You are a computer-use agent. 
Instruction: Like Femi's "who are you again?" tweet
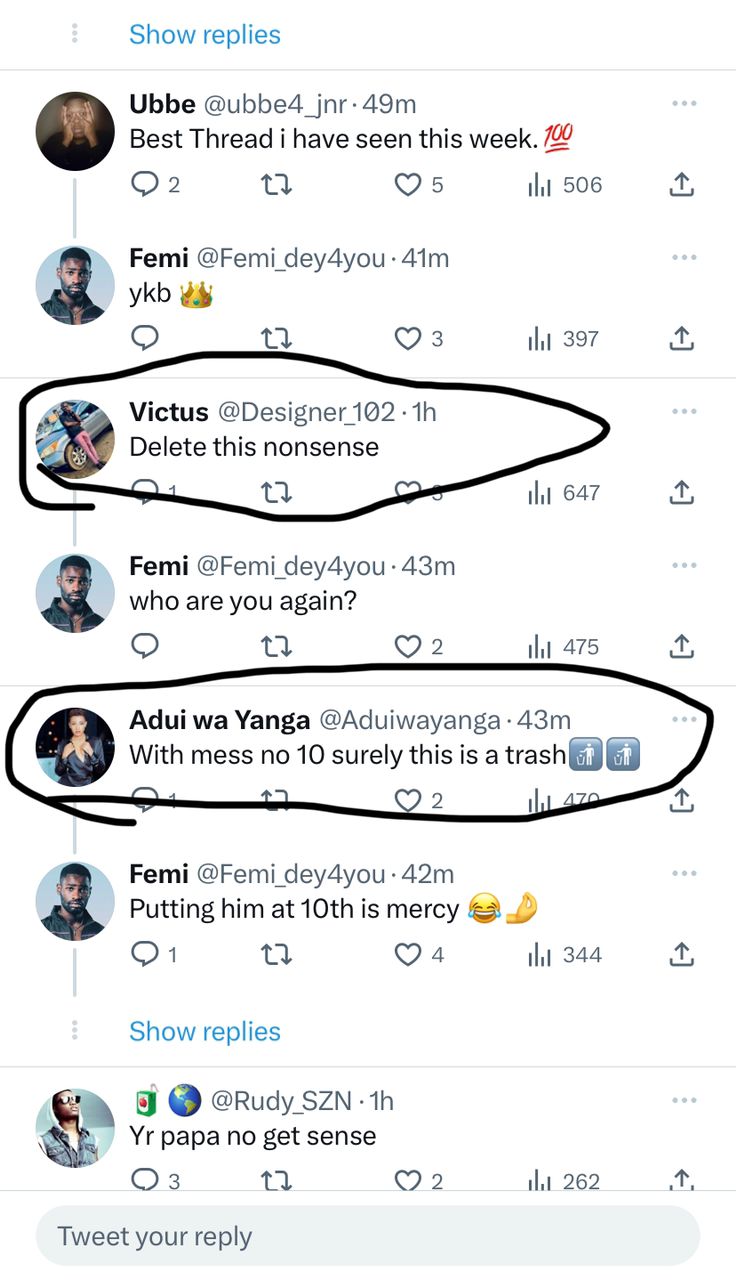pos(408,647)
